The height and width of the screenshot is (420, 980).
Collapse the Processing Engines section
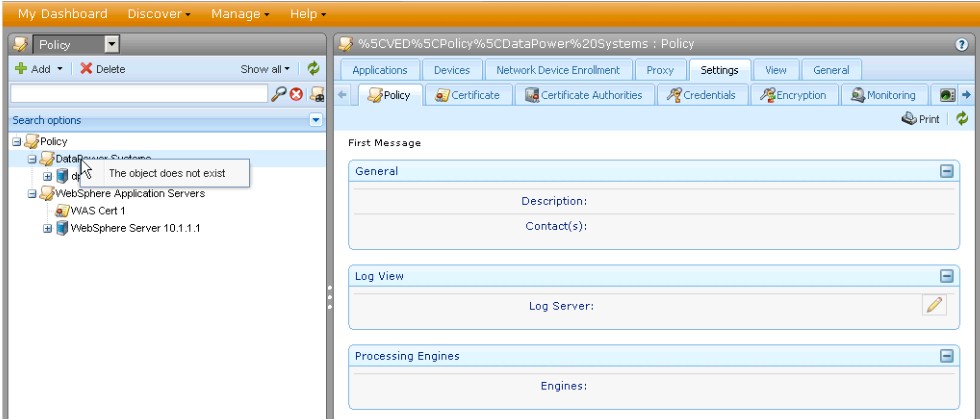pyautogui.click(x=947, y=356)
